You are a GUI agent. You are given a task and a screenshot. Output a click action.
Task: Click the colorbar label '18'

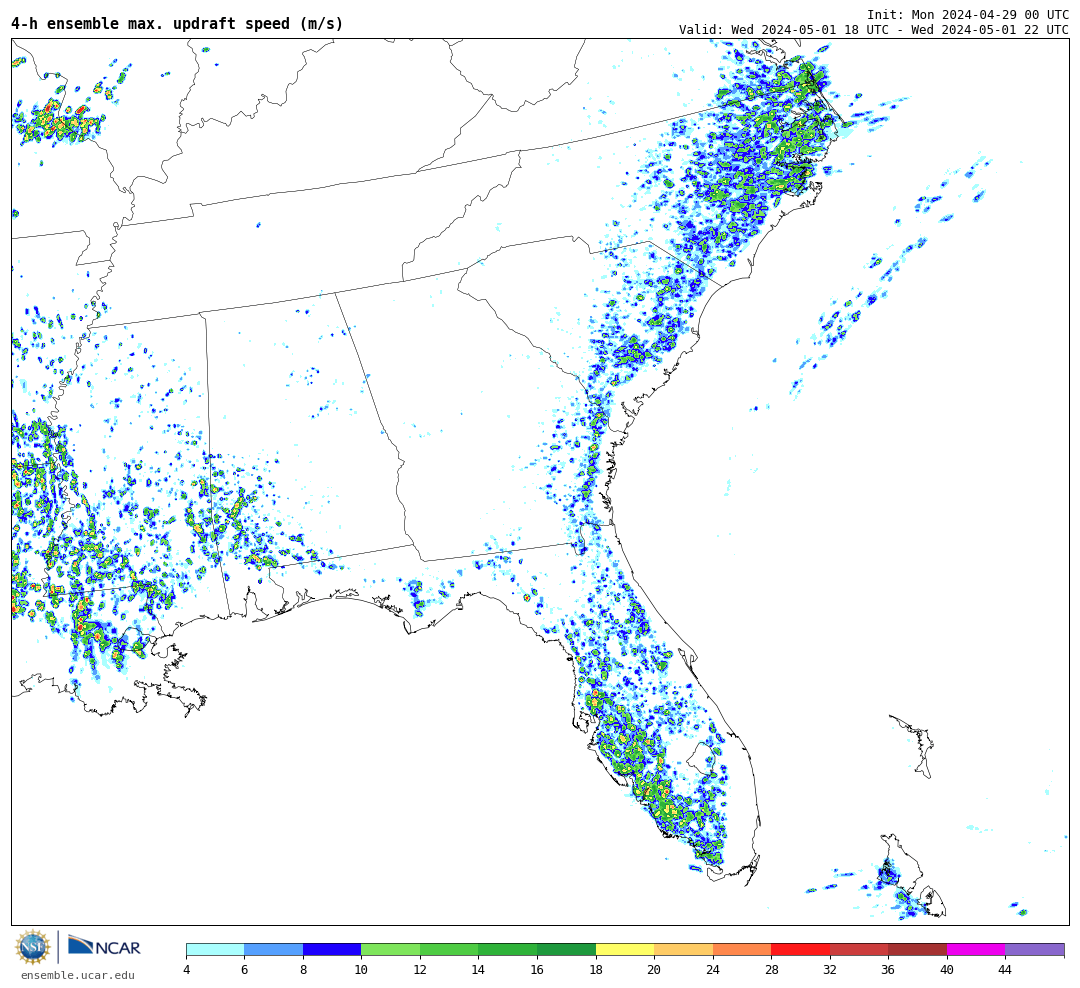point(596,969)
